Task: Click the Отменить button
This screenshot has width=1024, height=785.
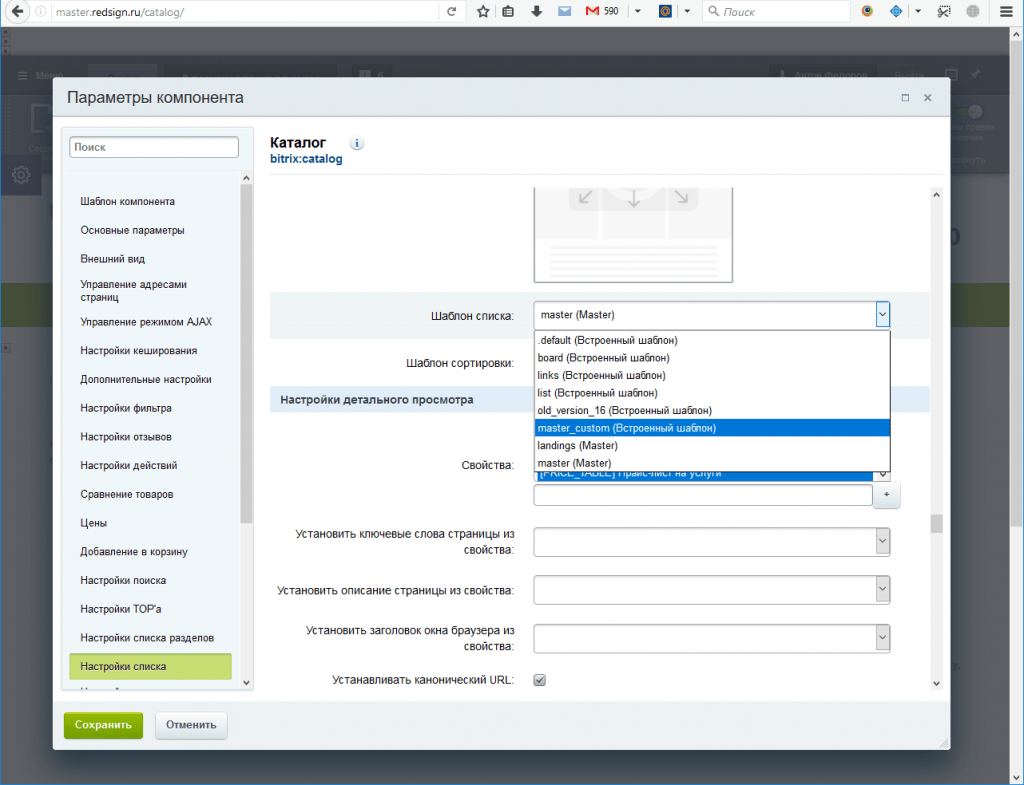Action: 192,725
